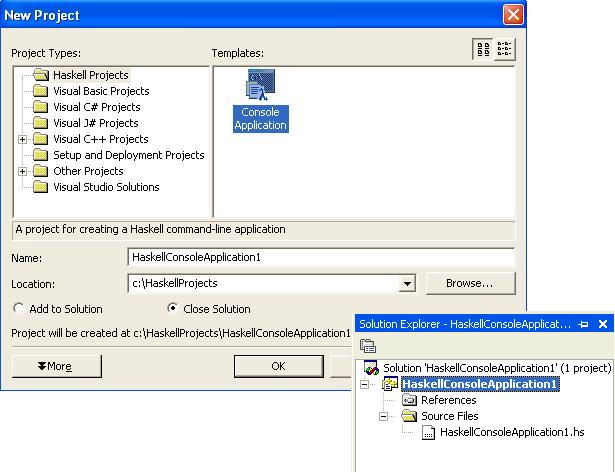
Task: Select the References node label
Action: [449, 400]
